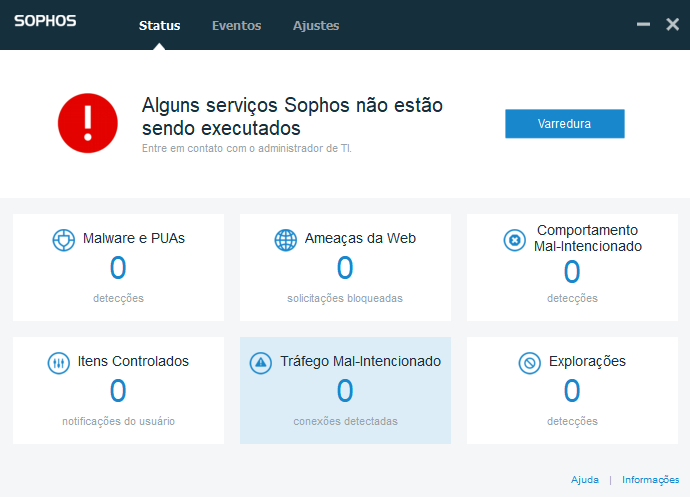Open the Ajustes tab
This screenshot has width=690, height=497.
pyautogui.click(x=316, y=26)
